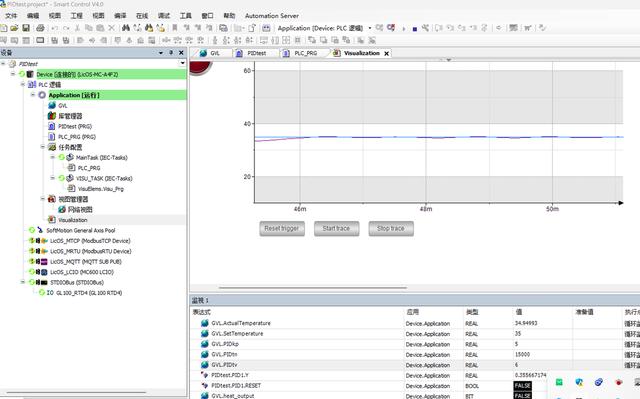Switch to the PLC_PRG editor tab
The image size is (640, 399).
301,53
